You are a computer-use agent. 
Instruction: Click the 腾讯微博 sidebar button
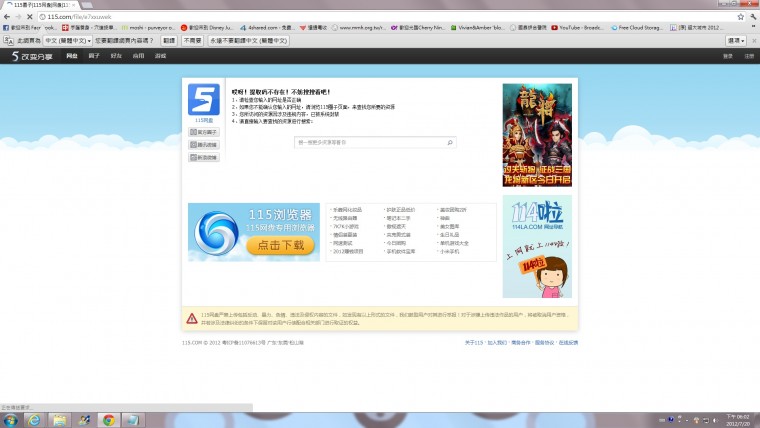tap(204, 145)
